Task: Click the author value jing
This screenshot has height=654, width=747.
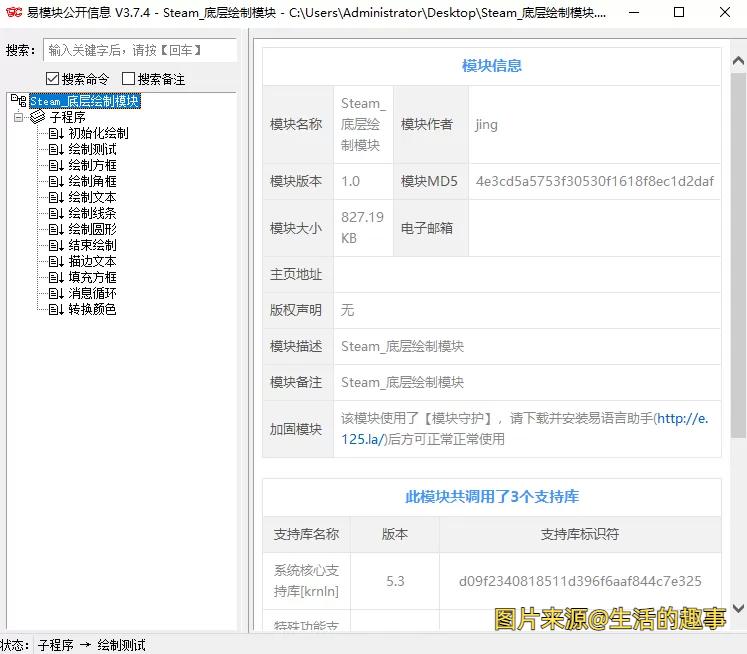Action: coord(486,125)
